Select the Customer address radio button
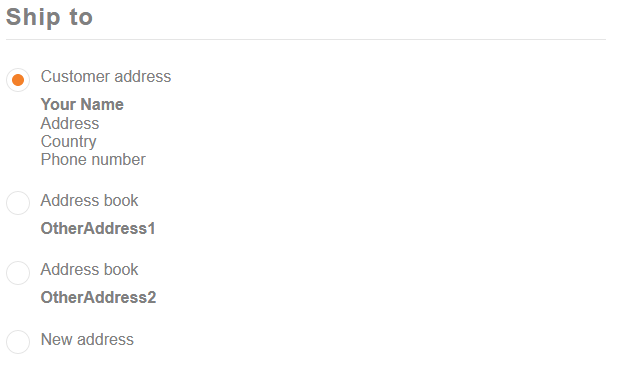The height and width of the screenshot is (373, 617). point(18,80)
